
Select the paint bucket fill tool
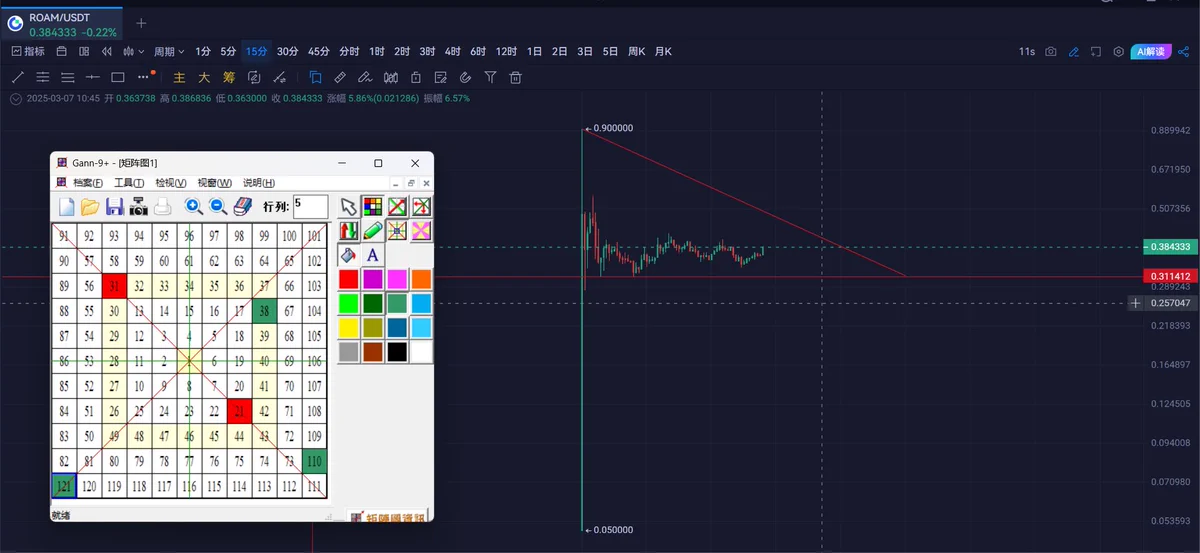click(348, 254)
